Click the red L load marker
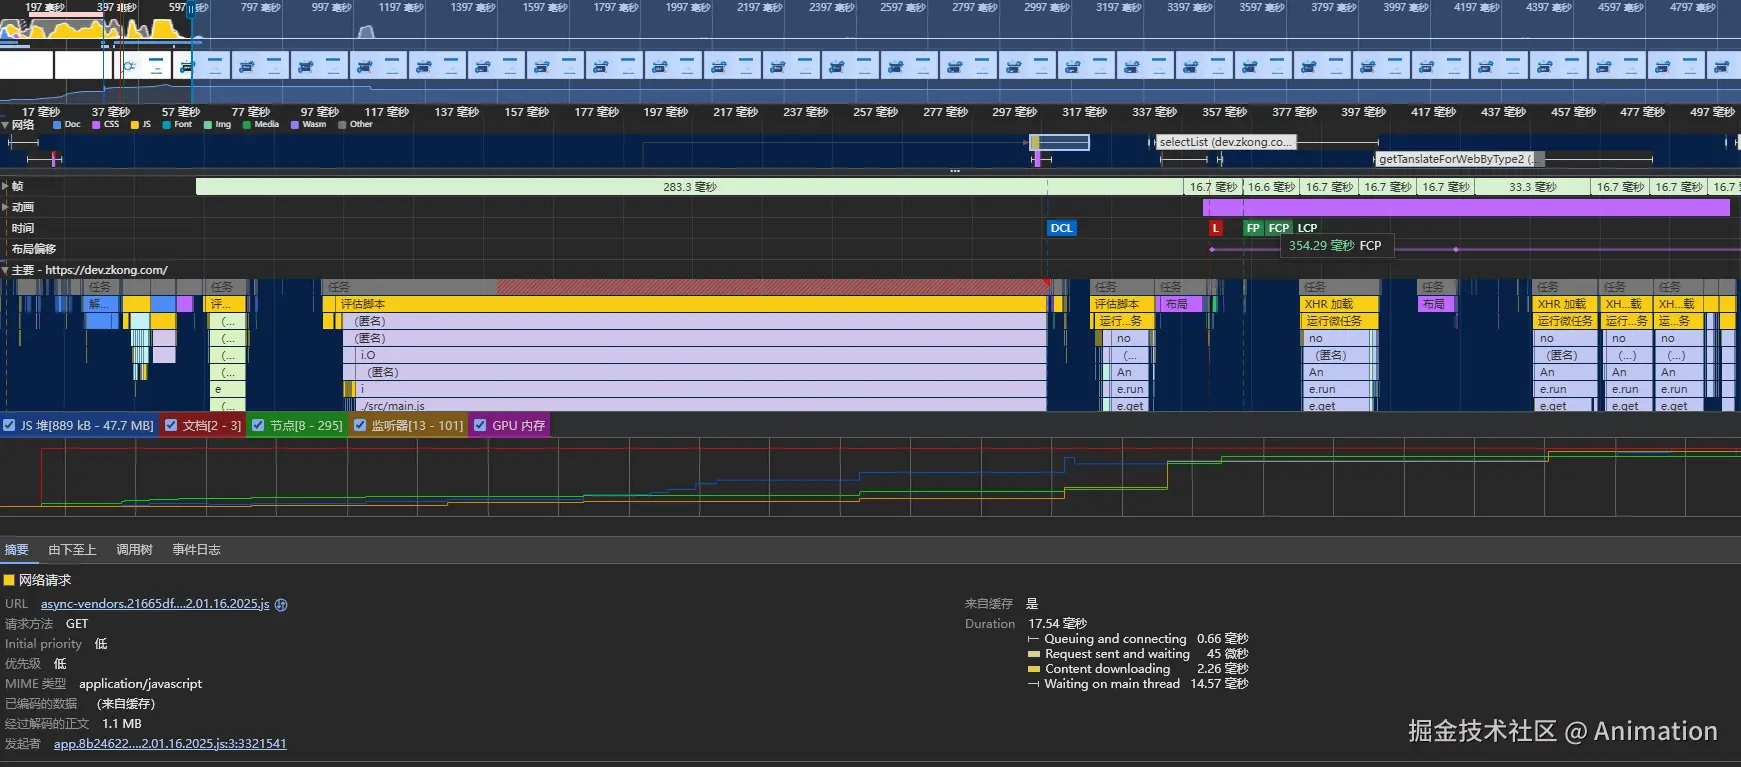The width and height of the screenshot is (1741, 767). click(1215, 228)
